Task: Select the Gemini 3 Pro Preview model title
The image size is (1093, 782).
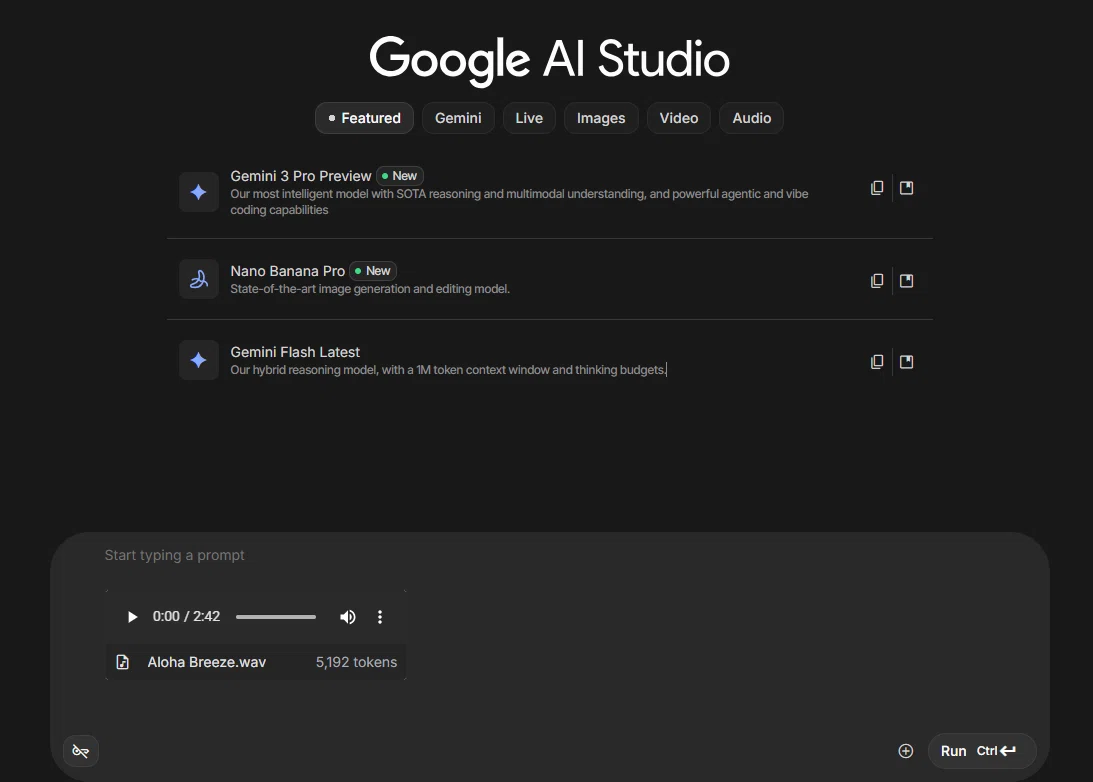Action: point(301,176)
